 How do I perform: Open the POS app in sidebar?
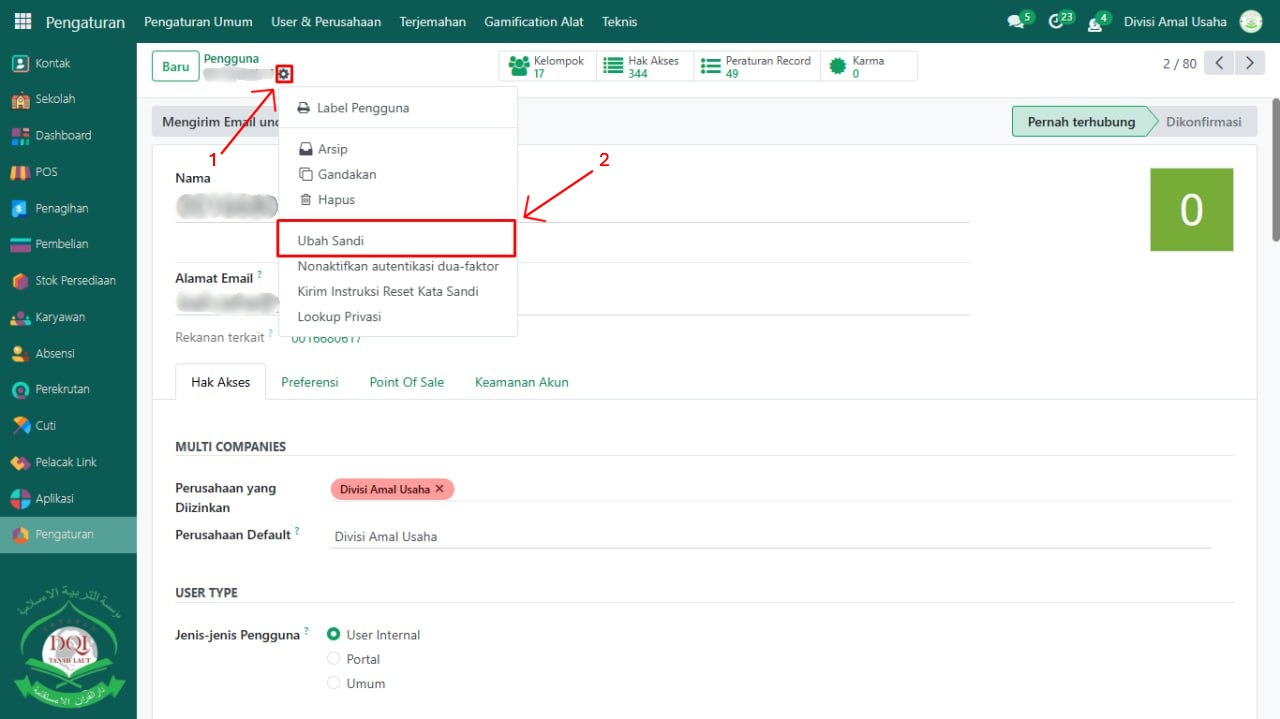click(46, 172)
